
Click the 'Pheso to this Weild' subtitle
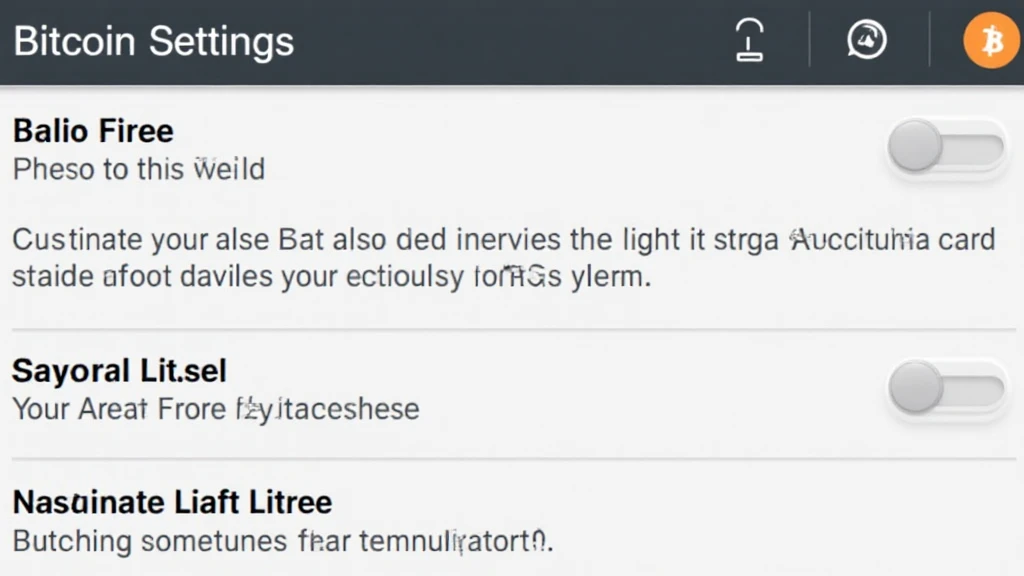[x=139, y=168]
